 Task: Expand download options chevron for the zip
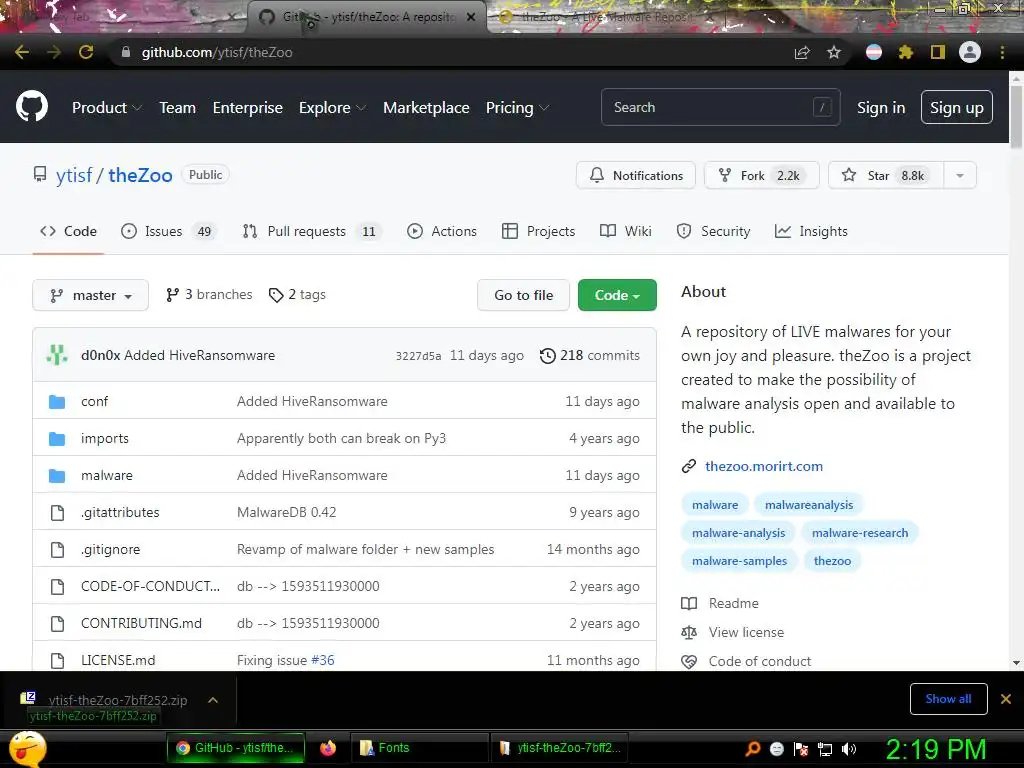[x=213, y=699]
